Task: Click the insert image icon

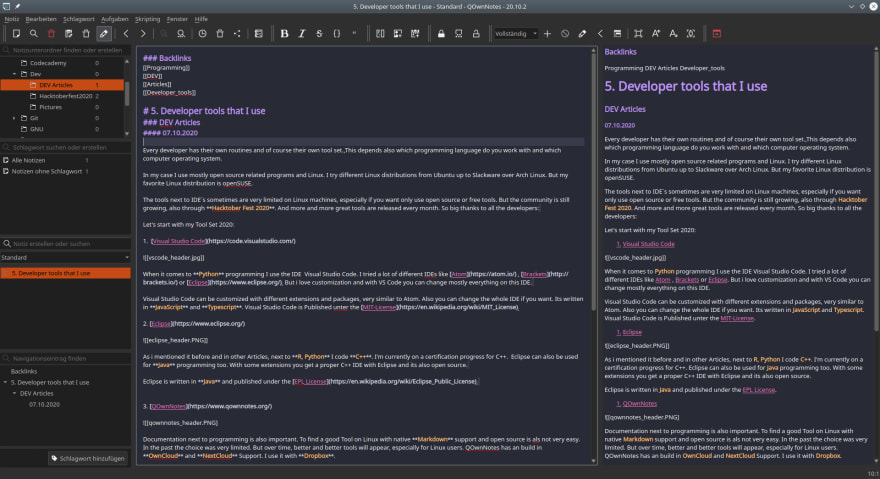Action: 397,34
